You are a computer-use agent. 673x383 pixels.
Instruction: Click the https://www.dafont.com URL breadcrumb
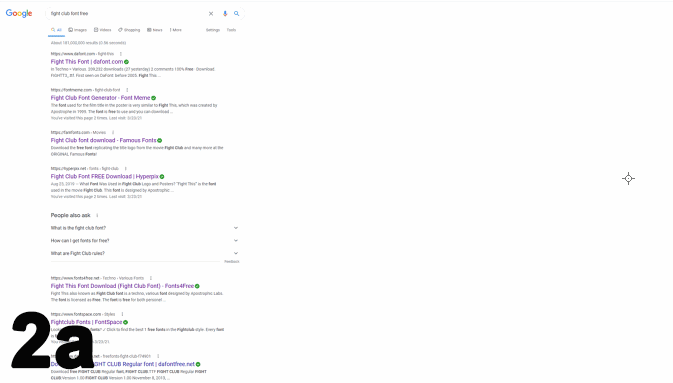[82, 54]
